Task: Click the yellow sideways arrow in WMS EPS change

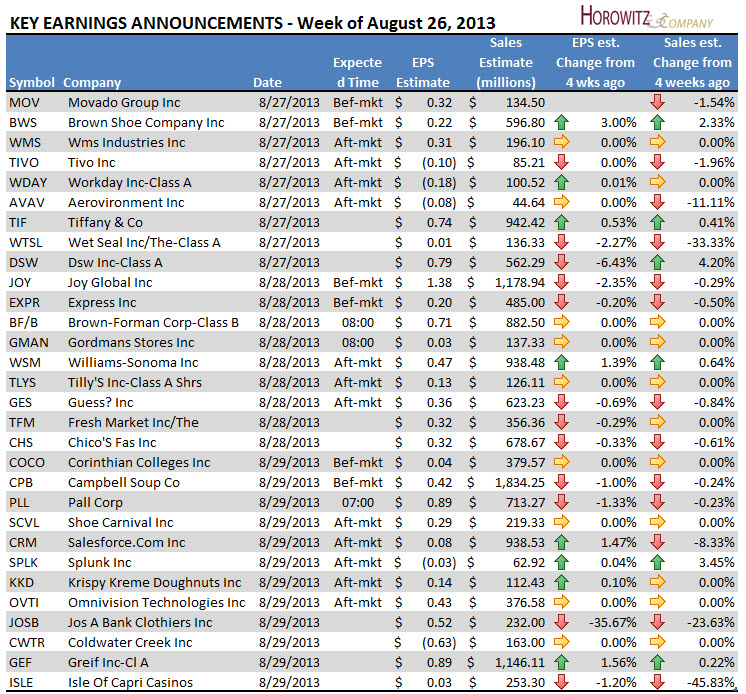Action: click(x=561, y=142)
